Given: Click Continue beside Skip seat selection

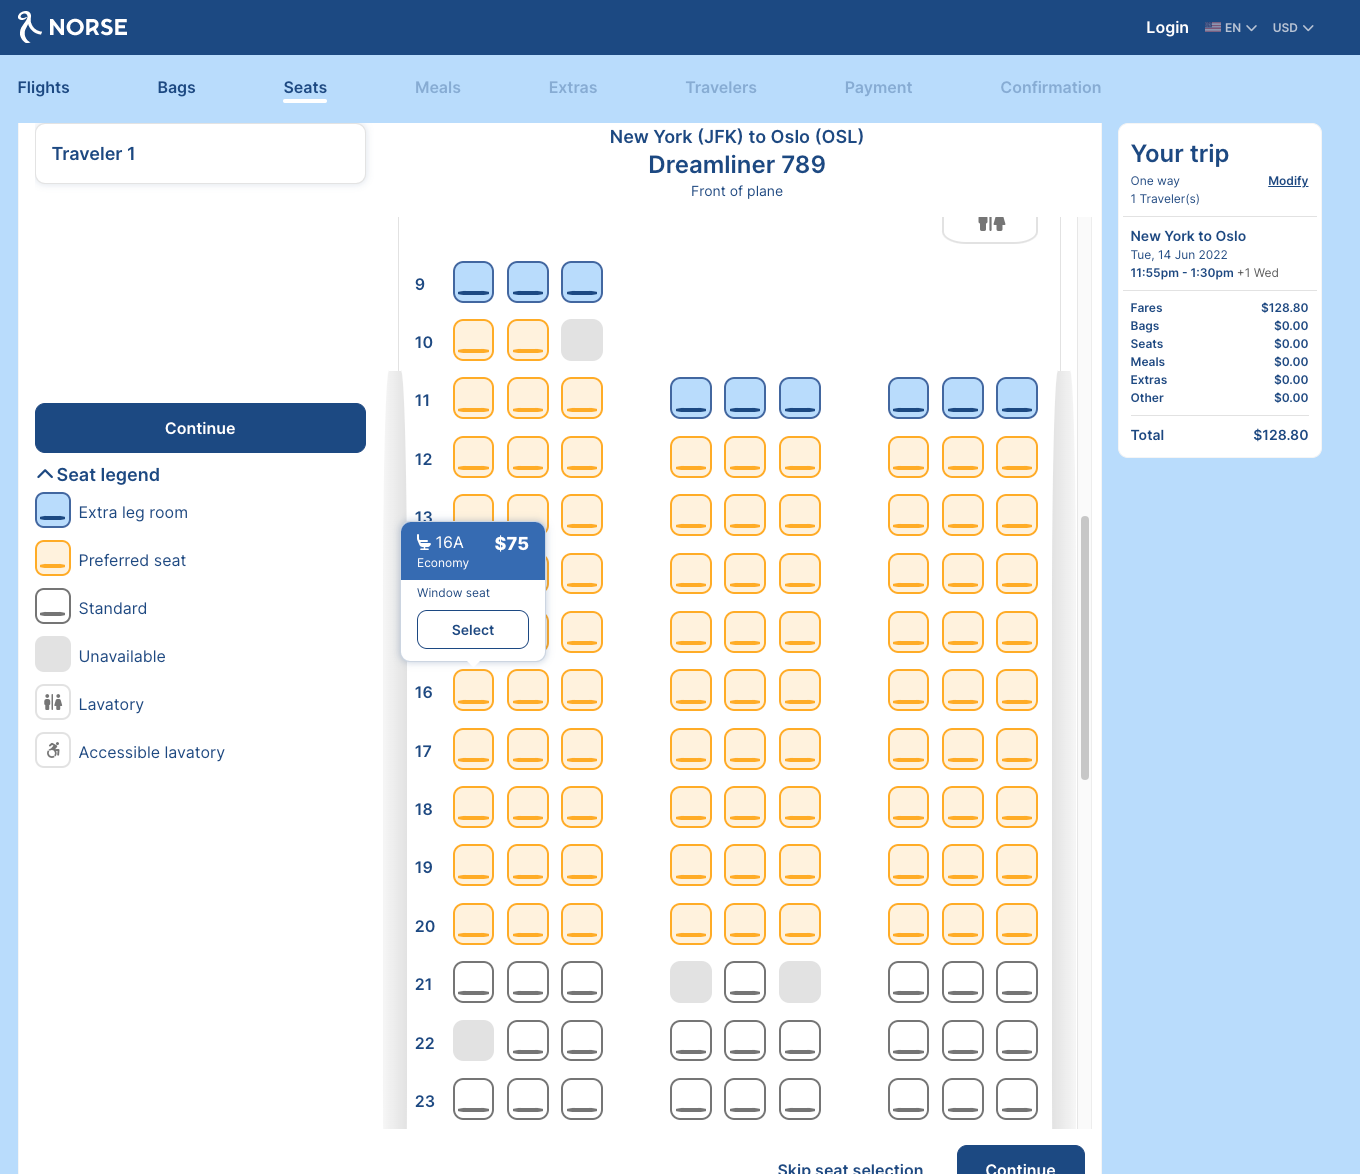Looking at the screenshot, I should (1021, 1162).
